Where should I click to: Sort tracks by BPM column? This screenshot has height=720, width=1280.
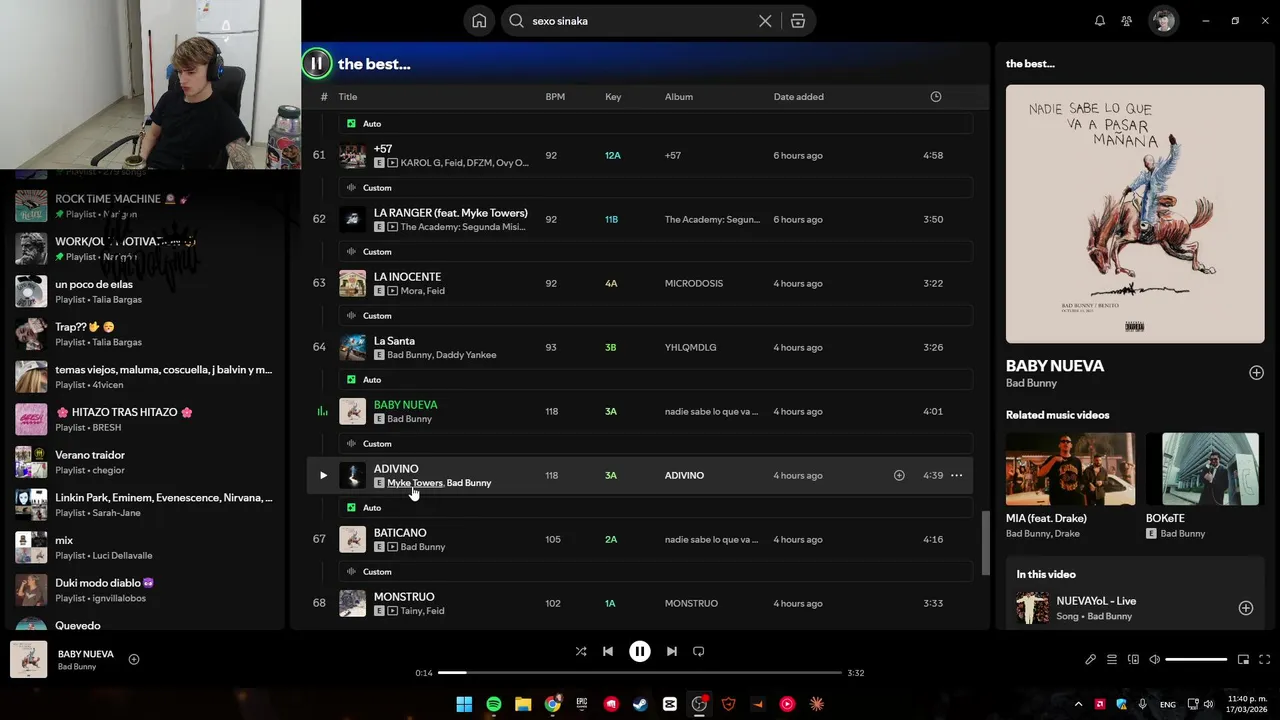[555, 97]
